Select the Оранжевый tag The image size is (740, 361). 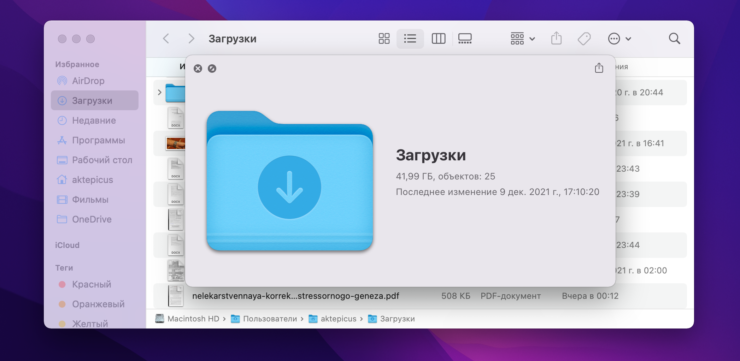pos(94,304)
